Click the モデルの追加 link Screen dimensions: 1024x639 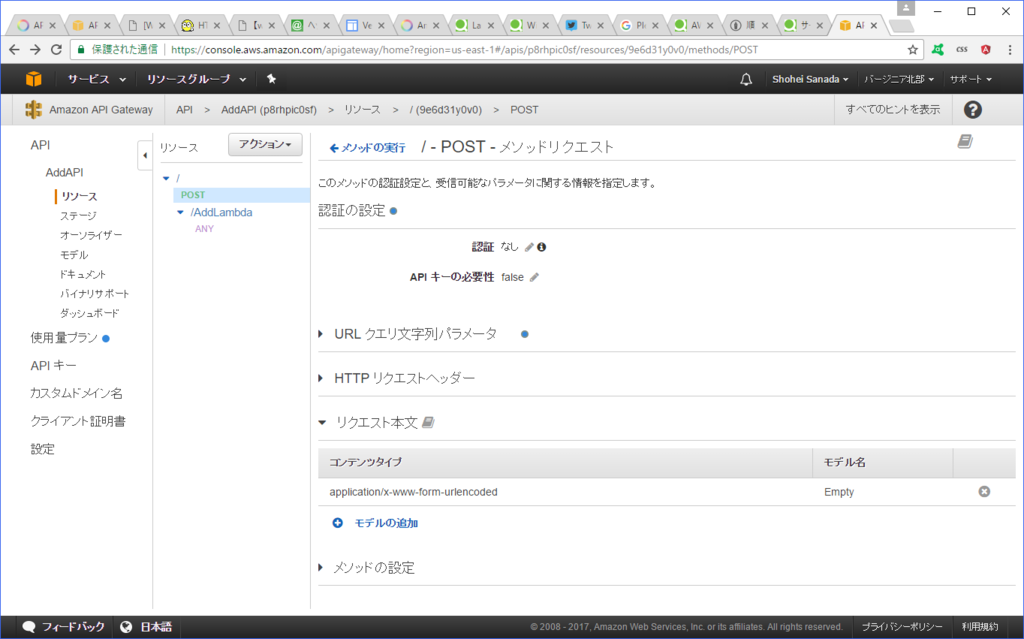click(387, 522)
